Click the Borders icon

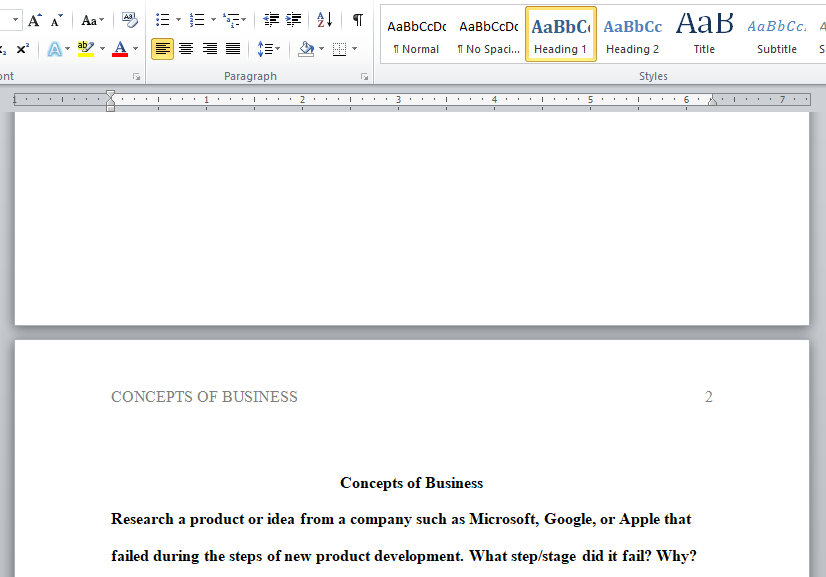340,49
